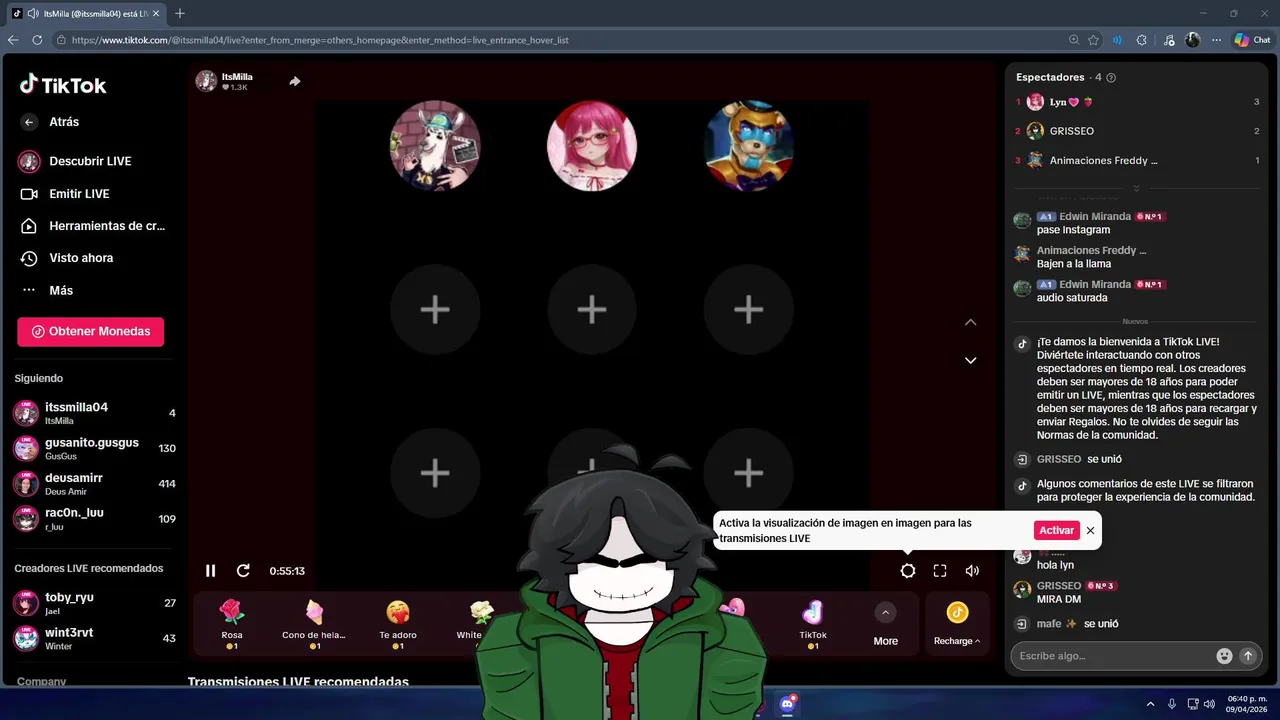
Task: Open wint3rvt recommended creator
Action: click(94, 638)
